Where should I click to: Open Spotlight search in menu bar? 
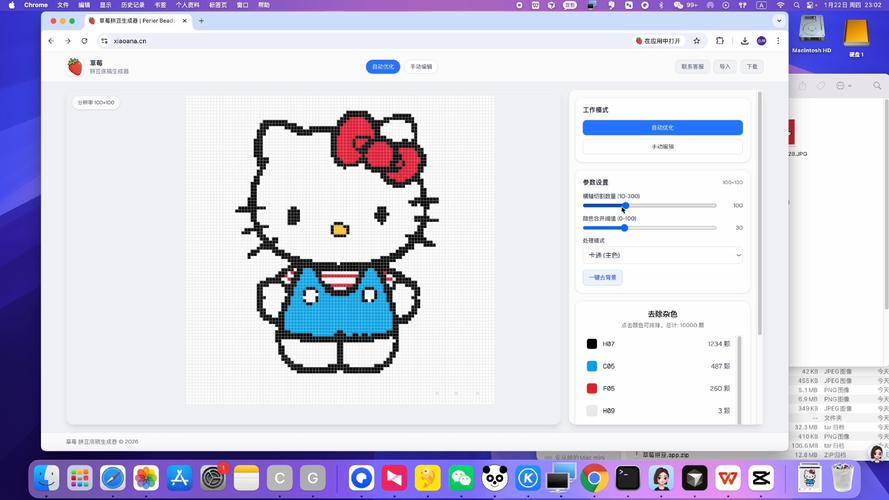point(797,5)
